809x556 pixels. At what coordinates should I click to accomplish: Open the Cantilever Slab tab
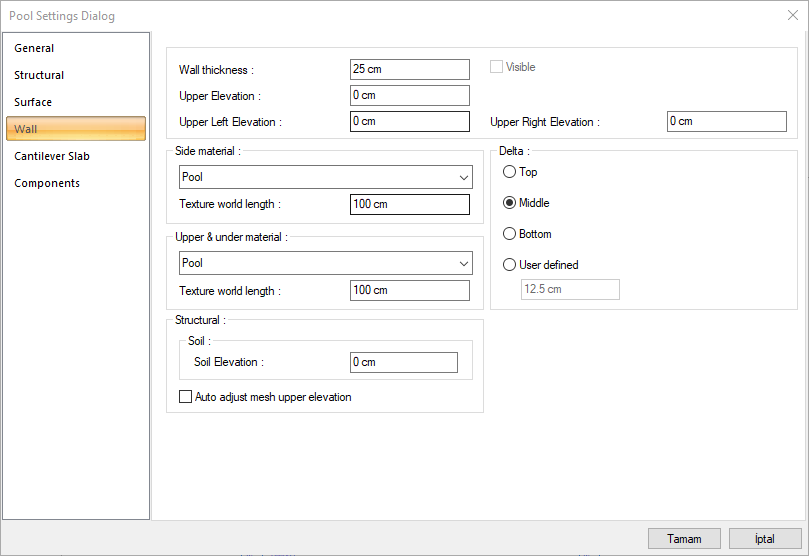pyautogui.click(x=52, y=156)
